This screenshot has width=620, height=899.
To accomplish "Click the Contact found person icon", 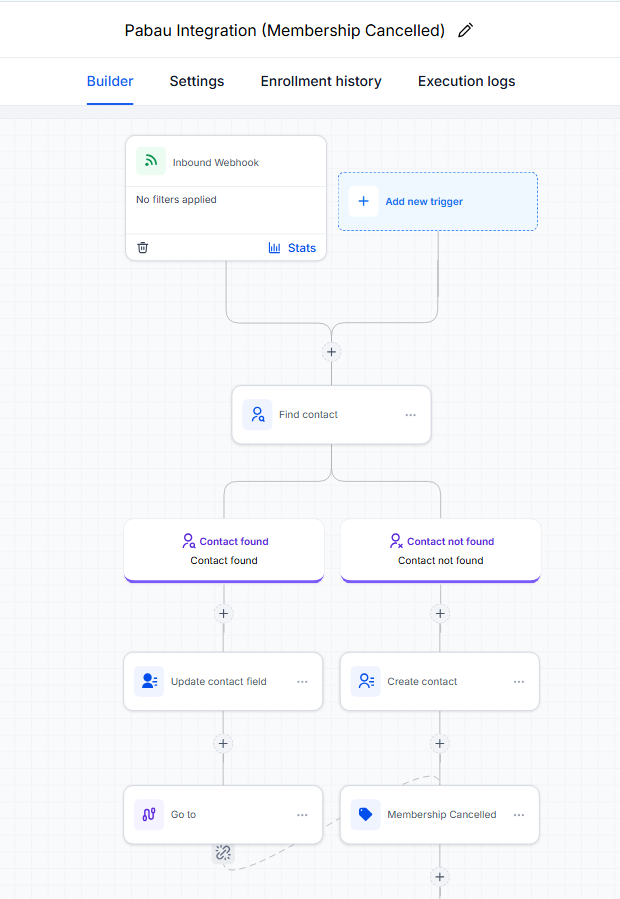I will pyautogui.click(x=189, y=541).
